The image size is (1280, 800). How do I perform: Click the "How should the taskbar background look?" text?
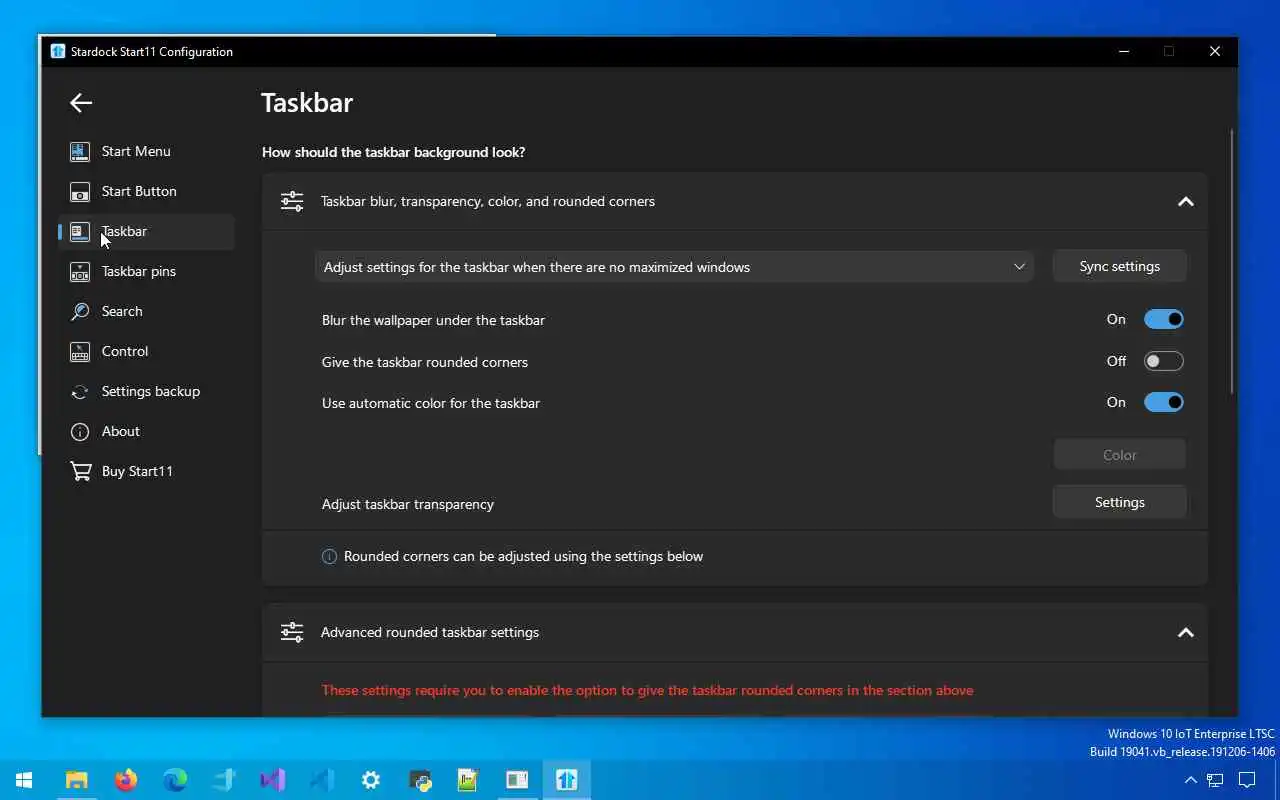pyautogui.click(x=394, y=153)
